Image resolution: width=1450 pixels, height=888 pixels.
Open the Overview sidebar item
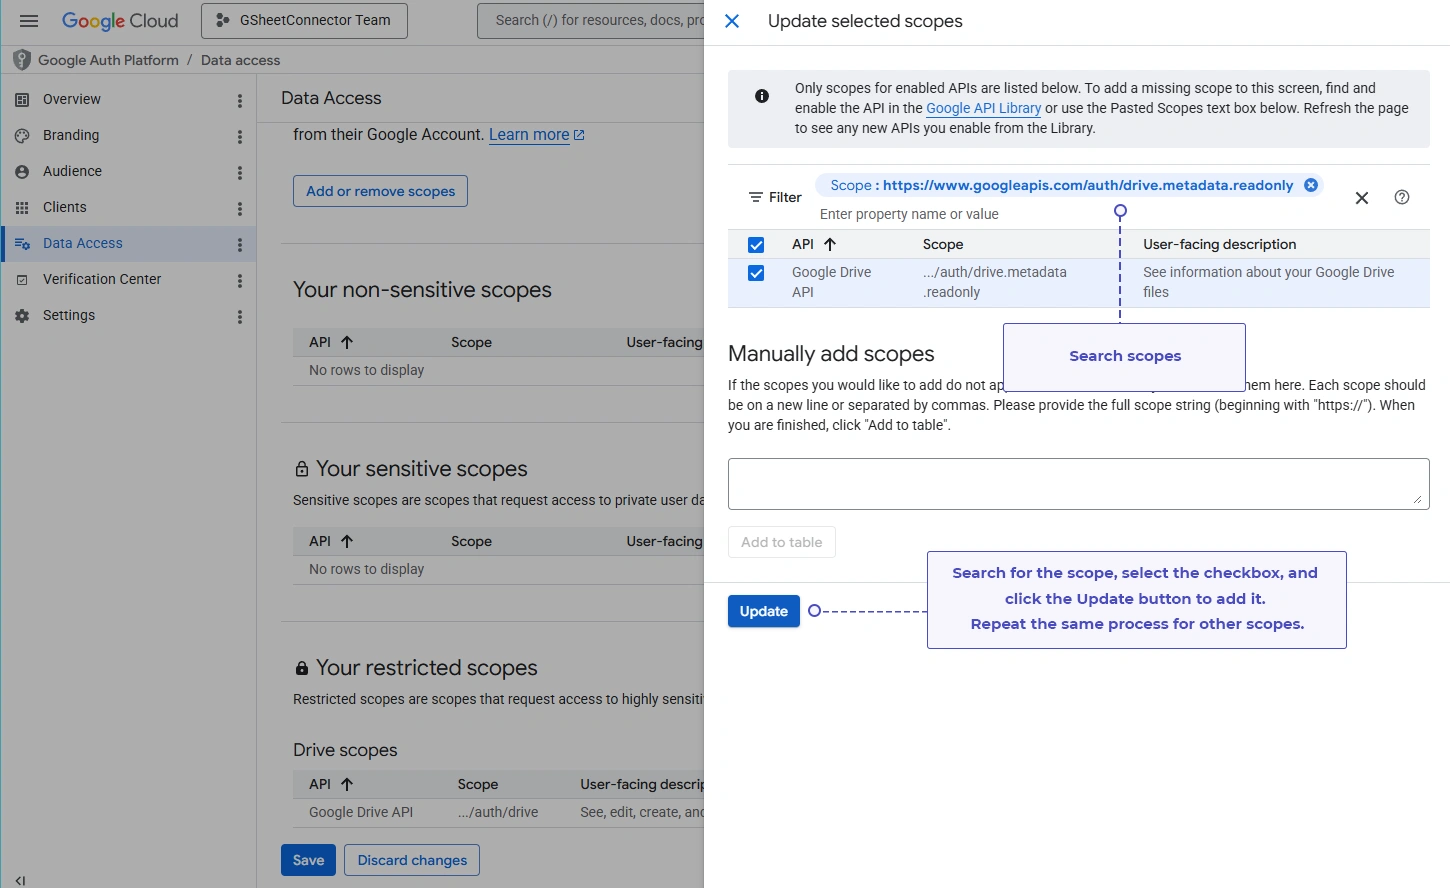point(72,99)
